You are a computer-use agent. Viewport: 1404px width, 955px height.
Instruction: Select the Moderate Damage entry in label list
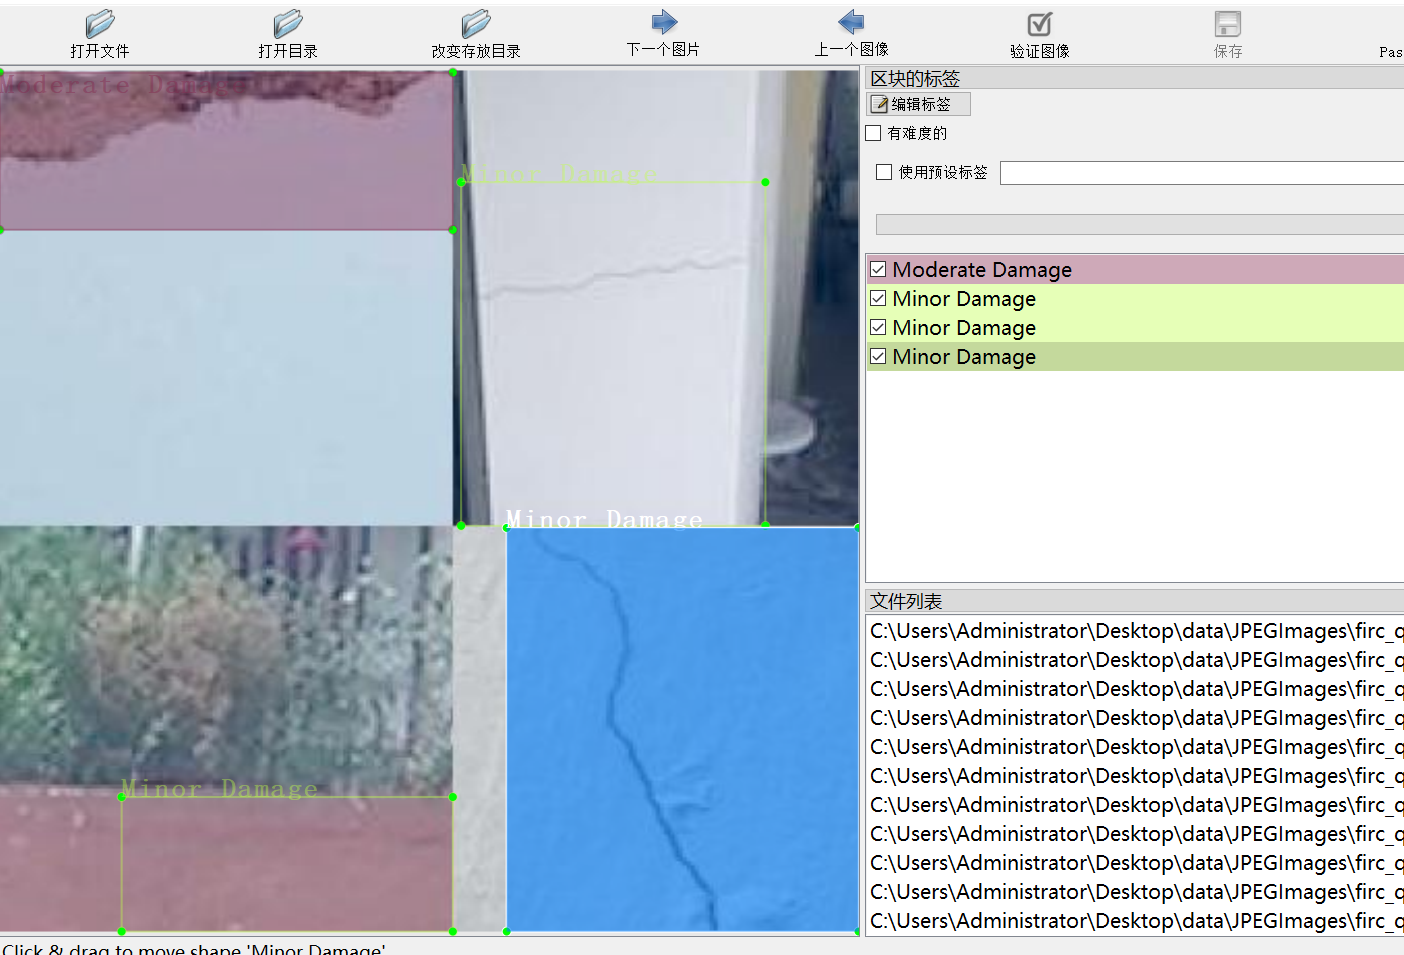1135,270
